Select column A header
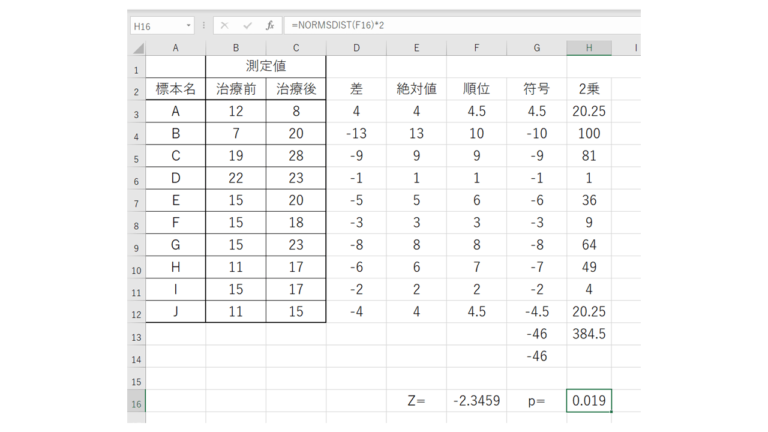 (x=176, y=48)
